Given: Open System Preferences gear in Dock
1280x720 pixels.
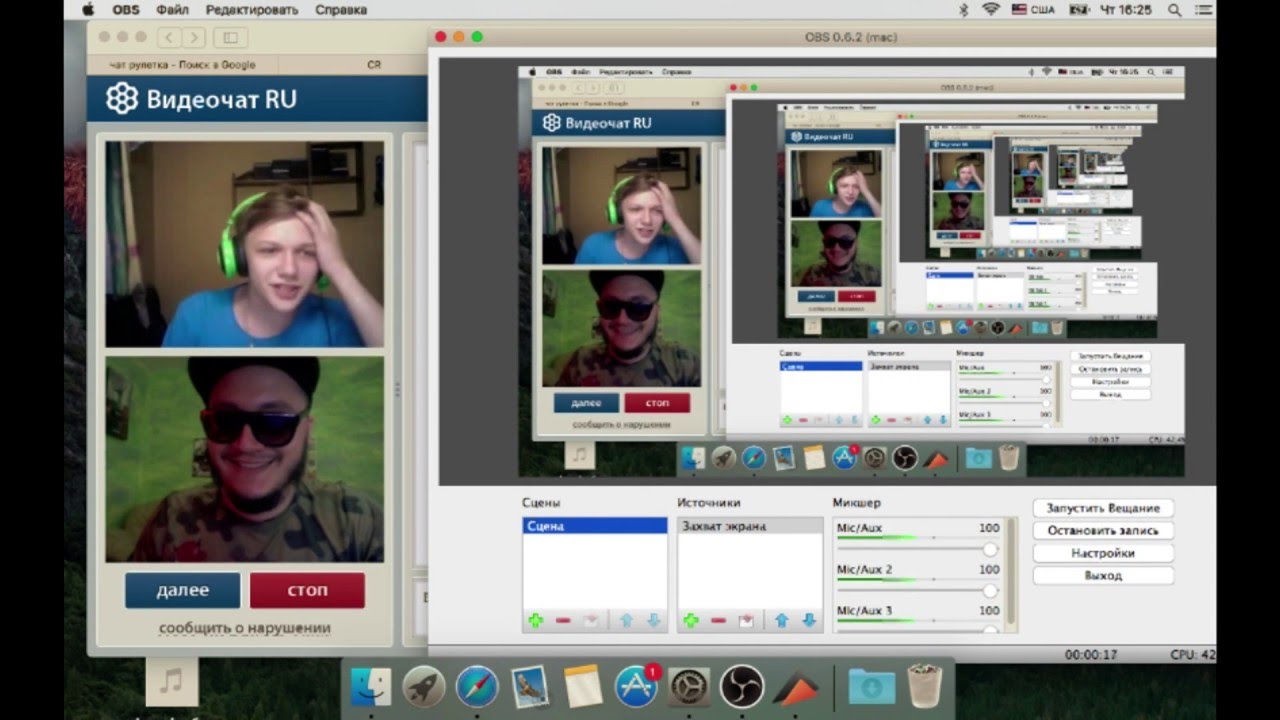Looking at the screenshot, I should (x=689, y=687).
